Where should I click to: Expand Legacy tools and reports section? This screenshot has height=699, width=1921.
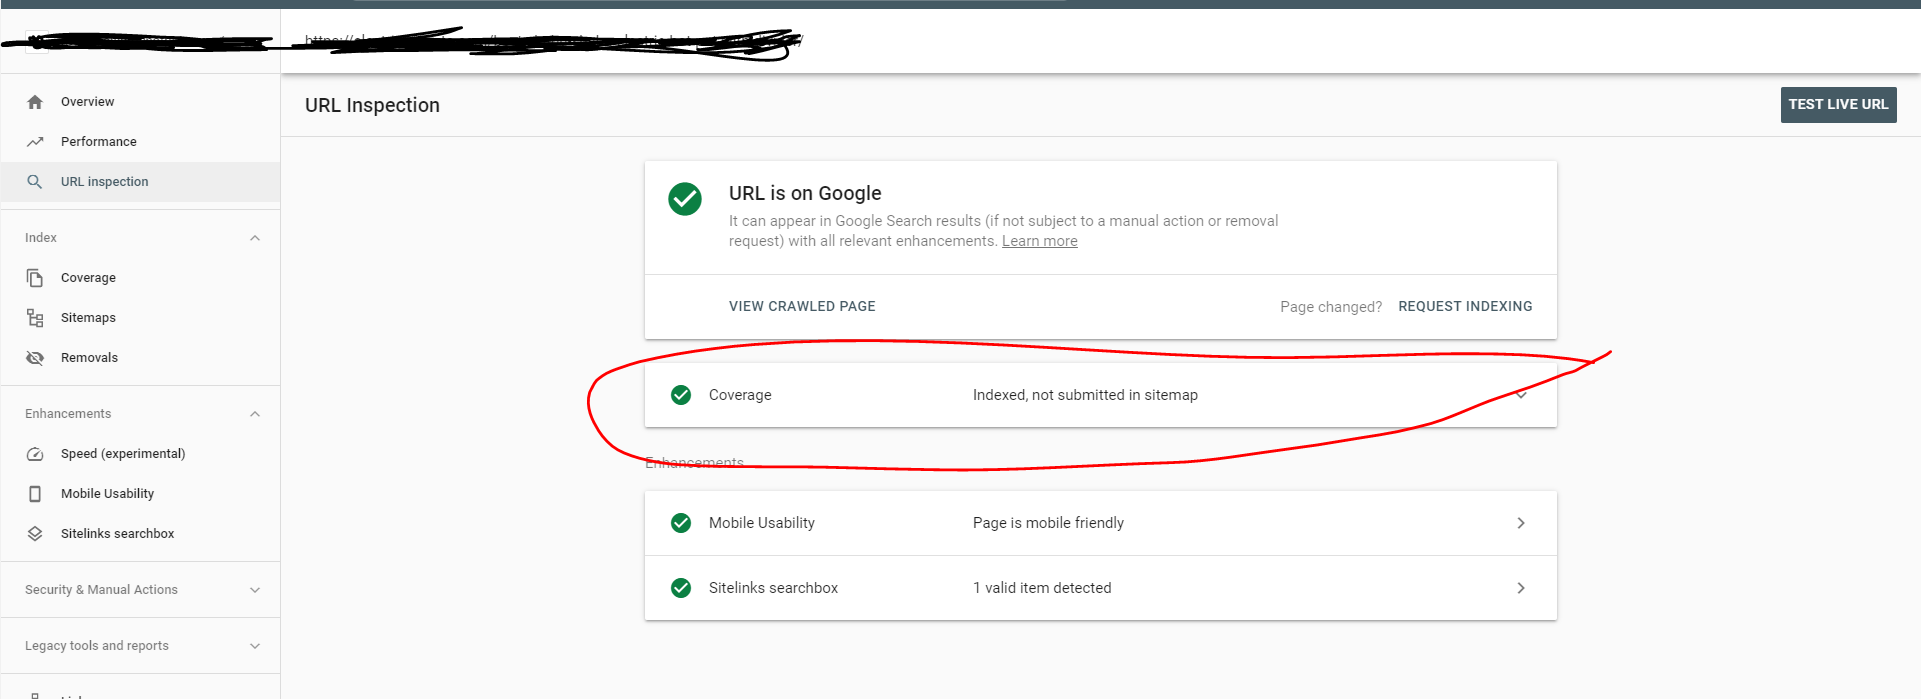point(255,646)
